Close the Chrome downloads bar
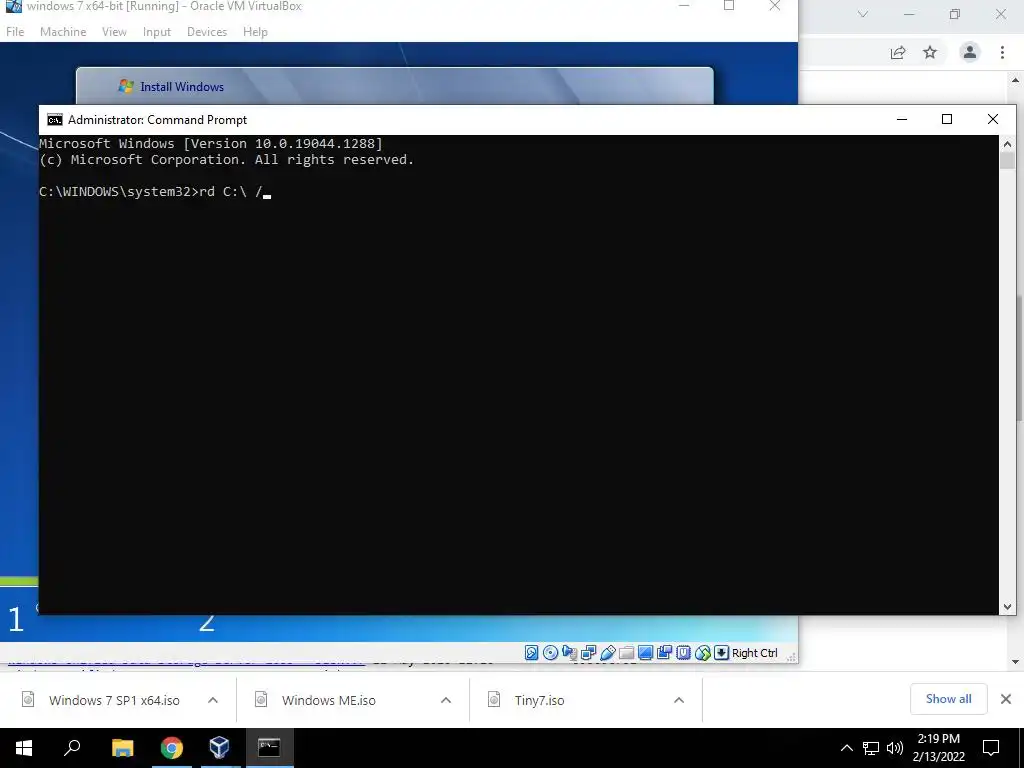 coord(1006,699)
